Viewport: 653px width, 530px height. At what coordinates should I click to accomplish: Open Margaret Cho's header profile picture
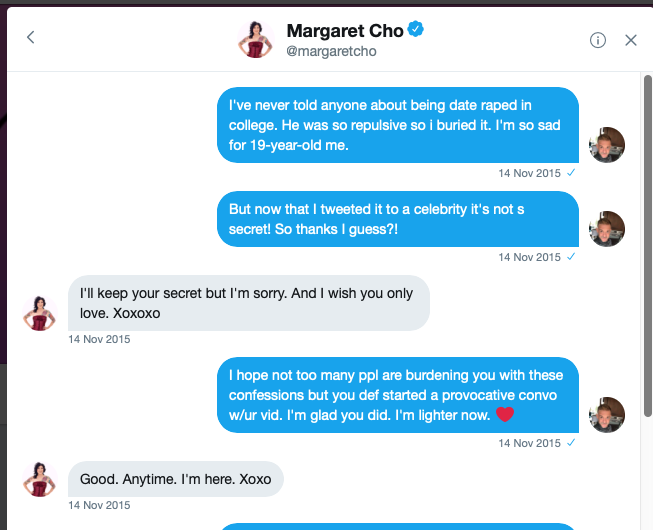click(x=254, y=40)
